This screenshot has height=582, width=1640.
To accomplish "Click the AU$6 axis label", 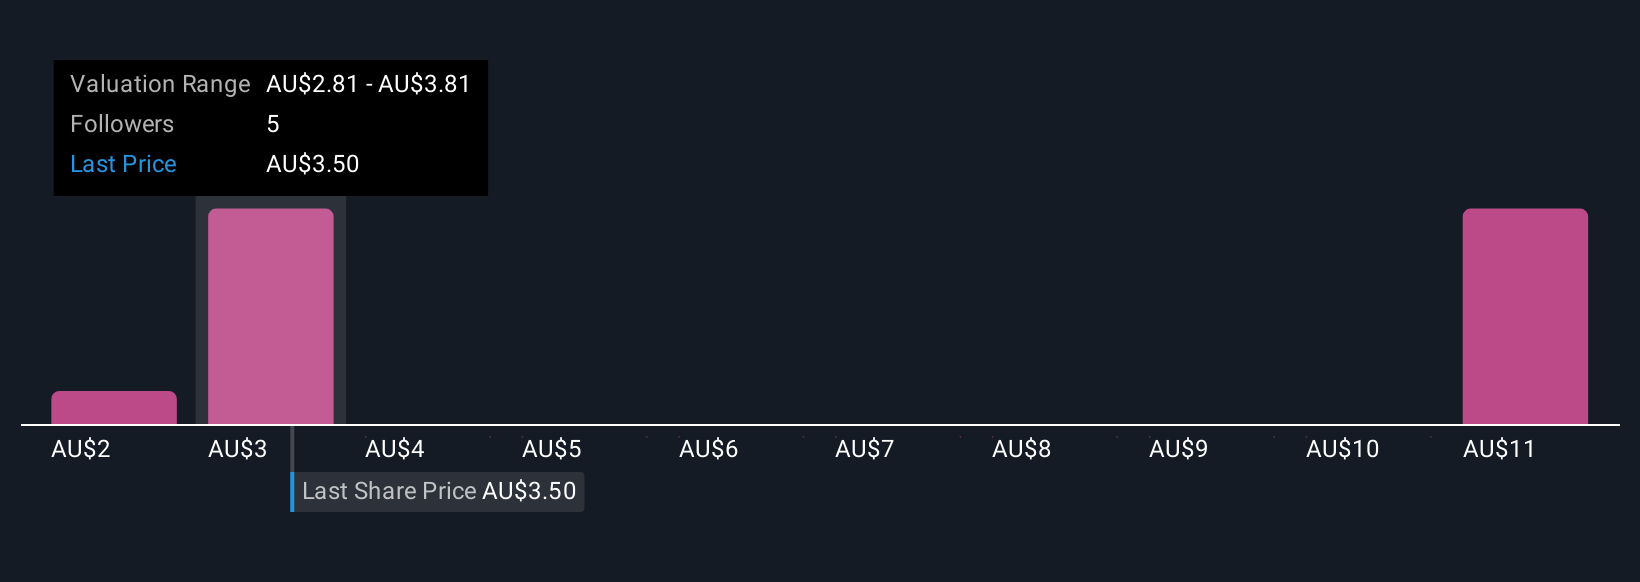I will click(709, 449).
